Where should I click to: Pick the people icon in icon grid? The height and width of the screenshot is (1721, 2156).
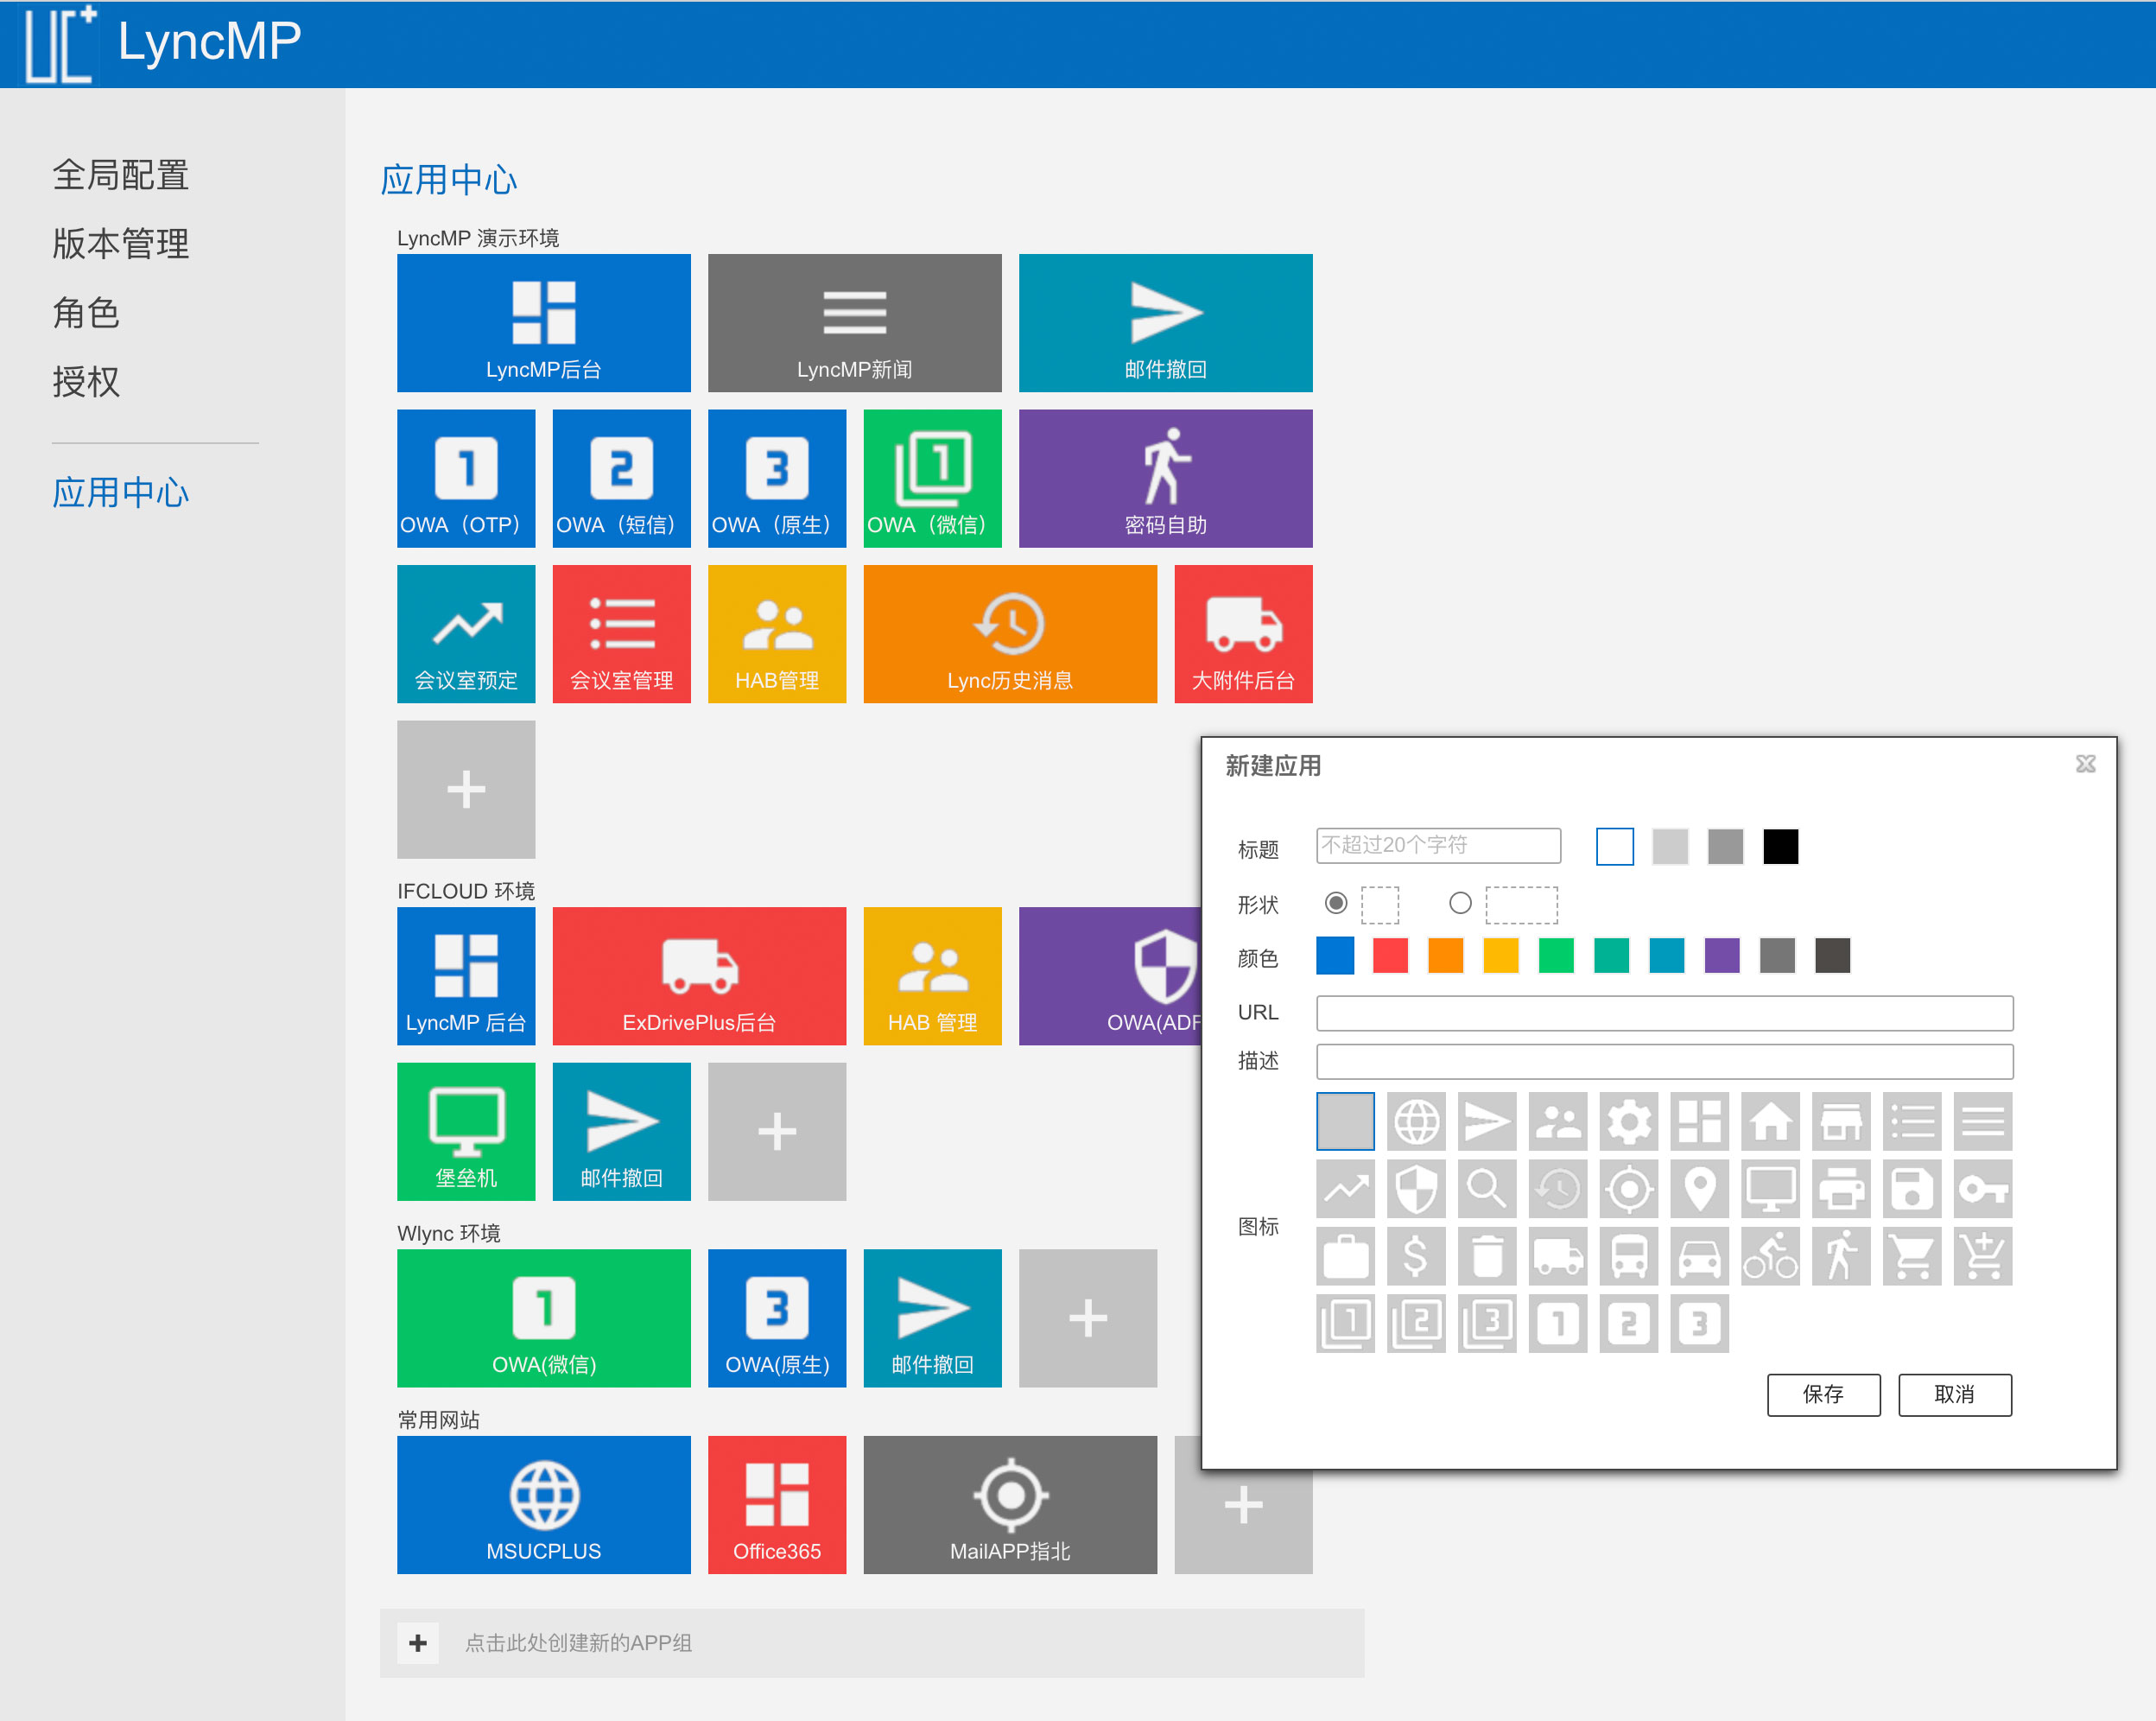tap(1558, 1121)
